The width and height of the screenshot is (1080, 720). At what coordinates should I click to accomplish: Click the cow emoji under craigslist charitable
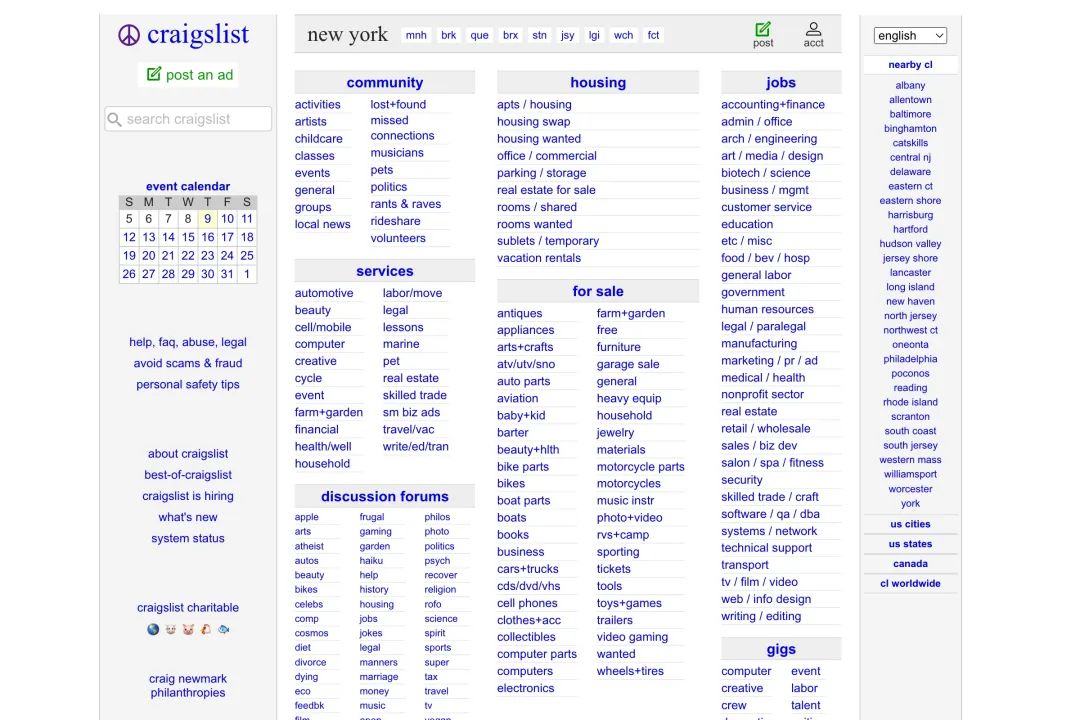tap(171, 629)
